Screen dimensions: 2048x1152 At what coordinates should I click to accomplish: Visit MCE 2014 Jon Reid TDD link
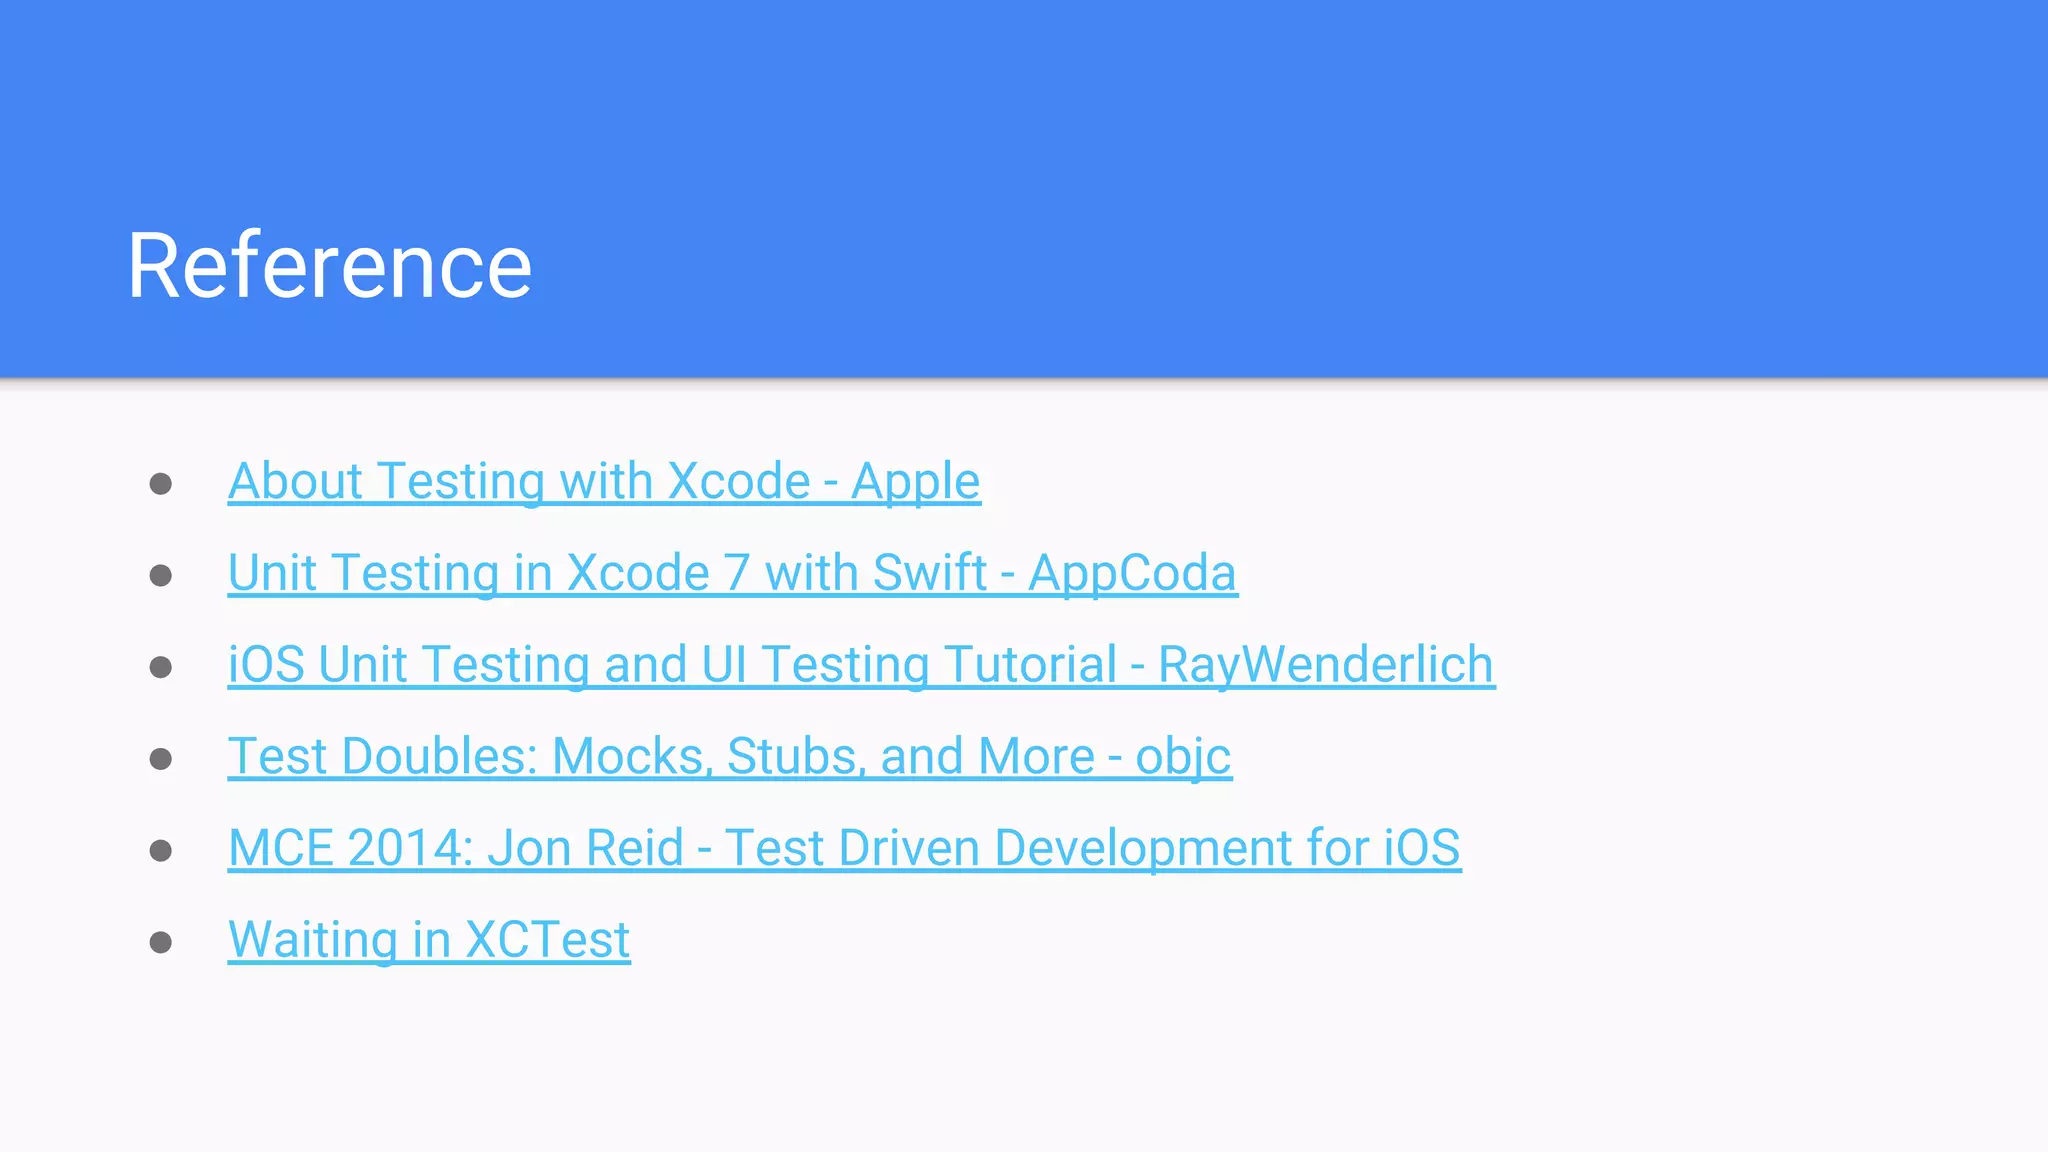(x=844, y=848)
